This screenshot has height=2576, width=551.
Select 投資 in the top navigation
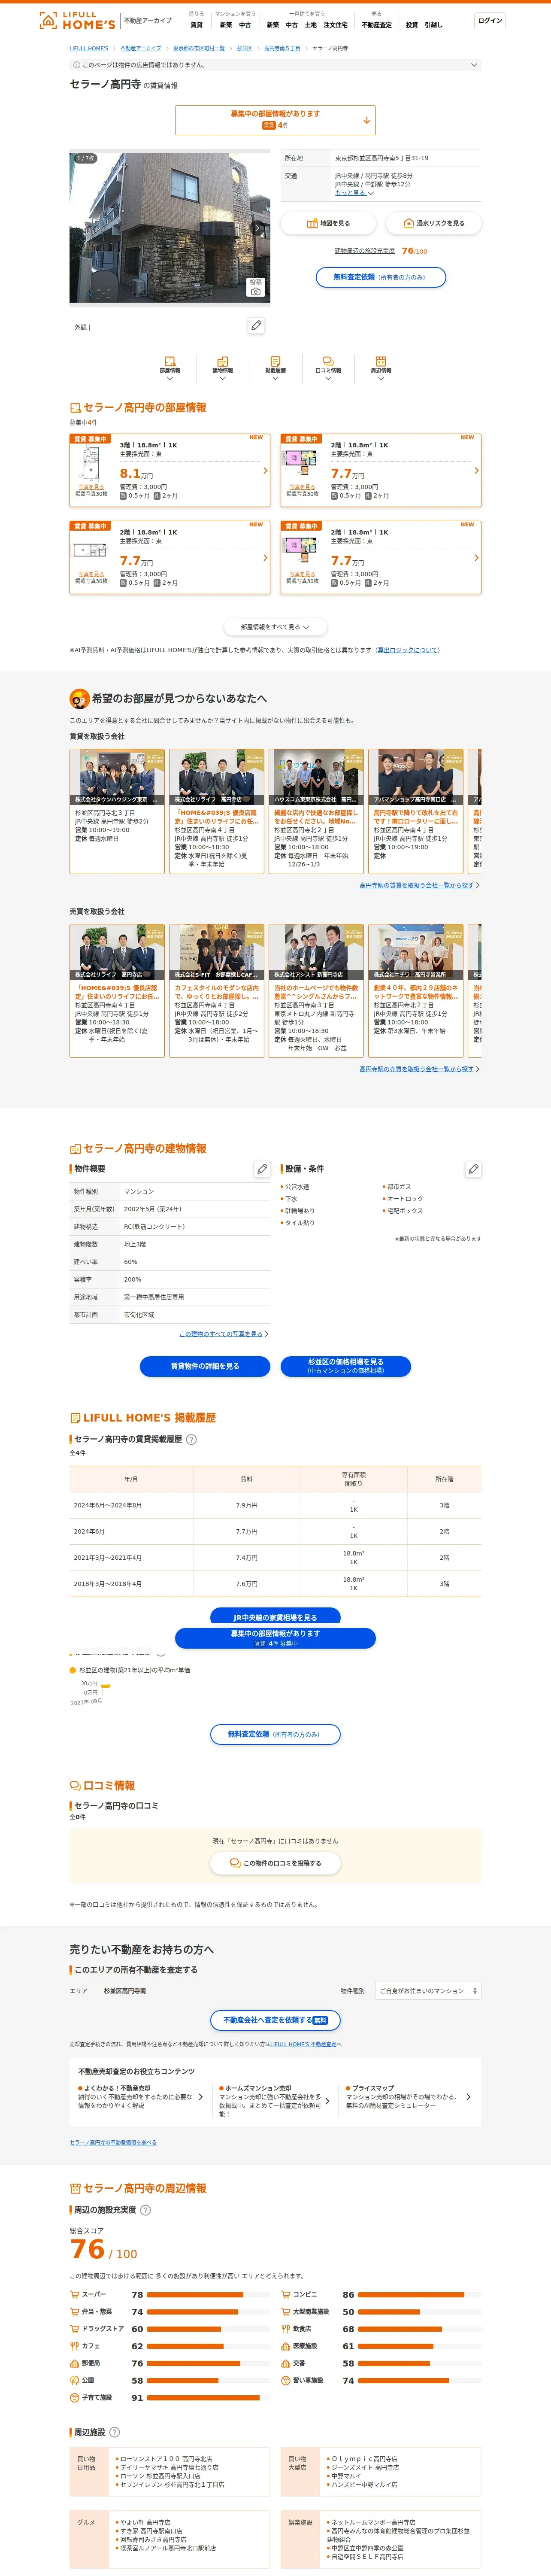[411, 25]
